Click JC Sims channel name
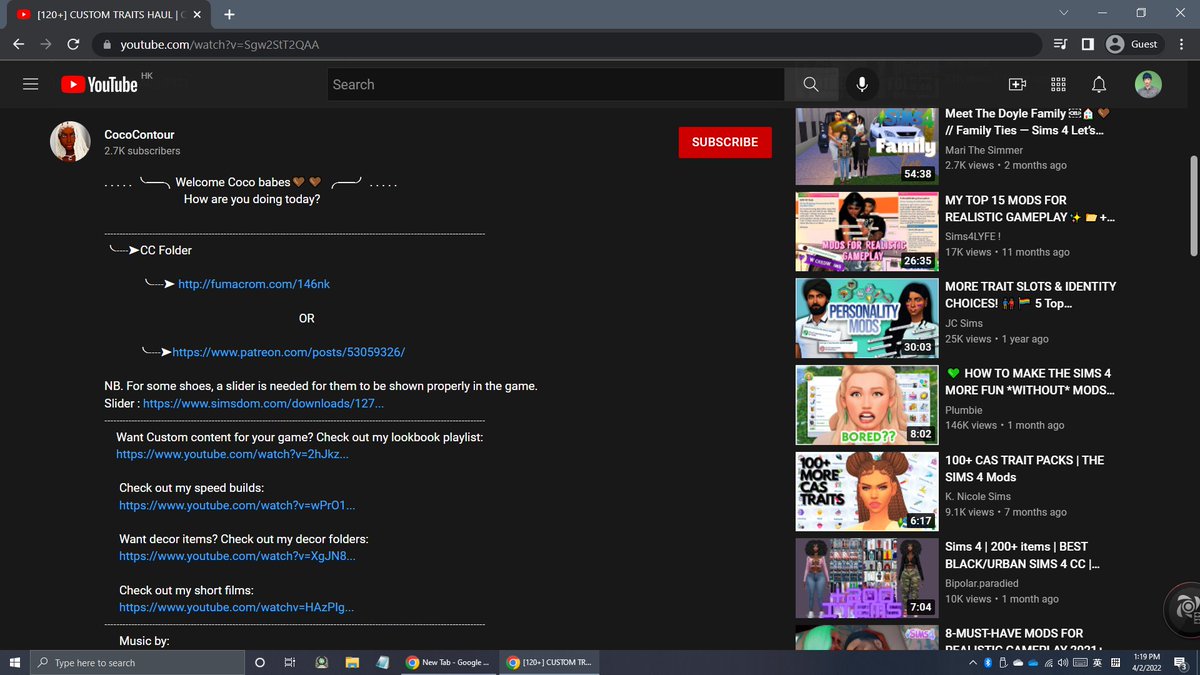The image size is (1200, 675). [x=964, y=324]
